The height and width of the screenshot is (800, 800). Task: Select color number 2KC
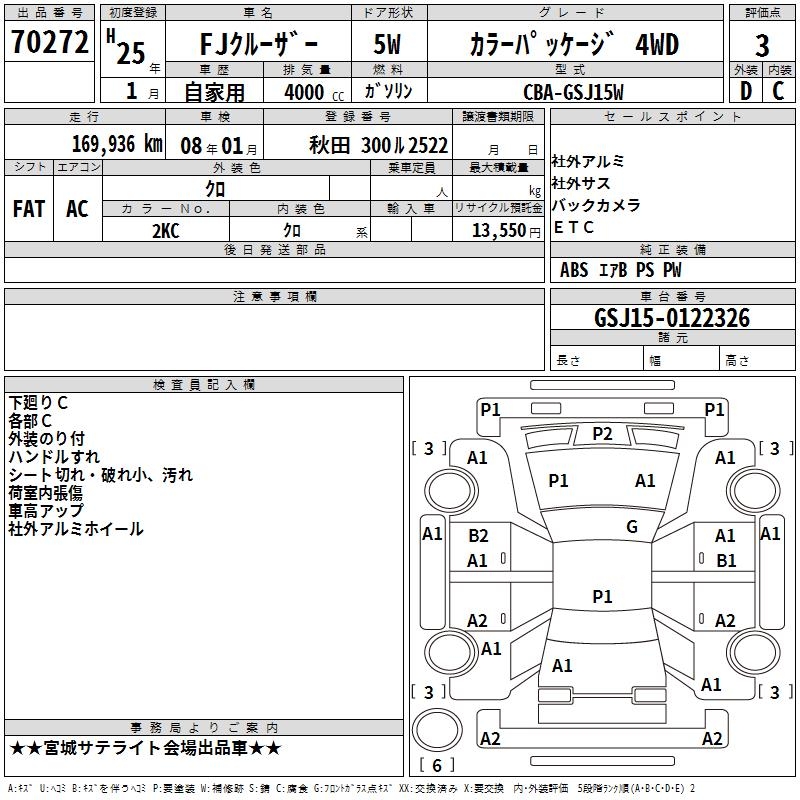point(166,231)
